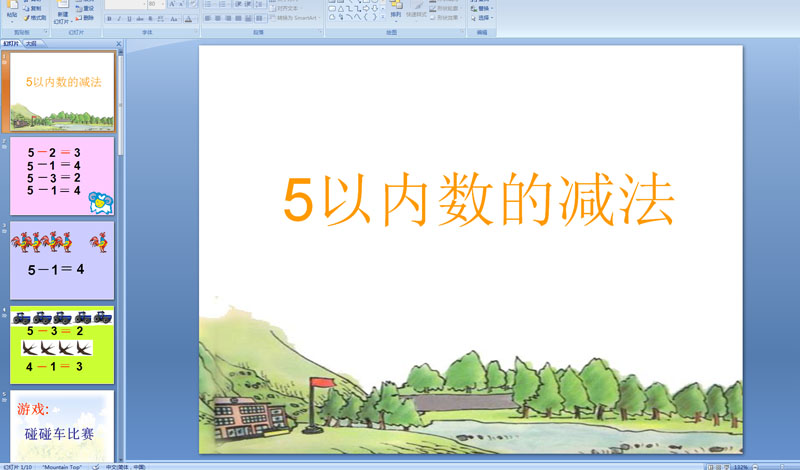Select the Format Painter (格式刷) tool

click(x=35, y=18)
